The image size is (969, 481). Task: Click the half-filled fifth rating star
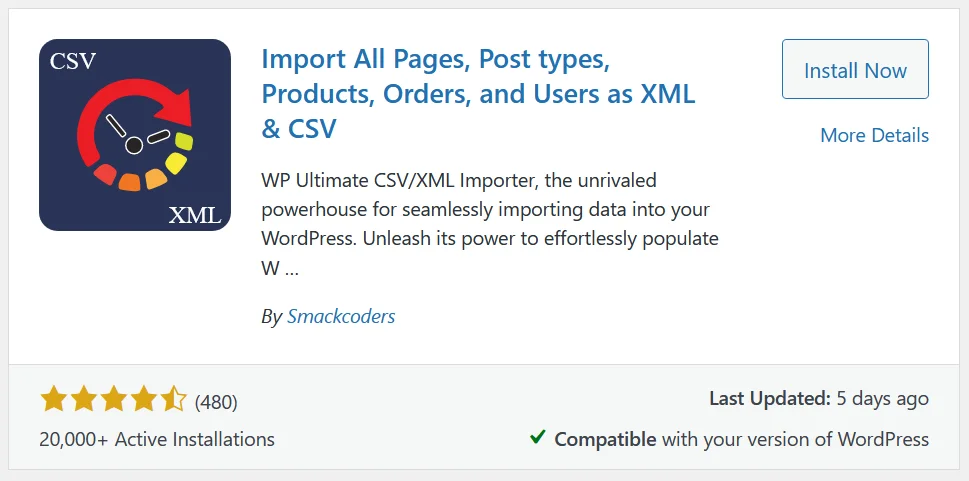click(x=173, y=401)
